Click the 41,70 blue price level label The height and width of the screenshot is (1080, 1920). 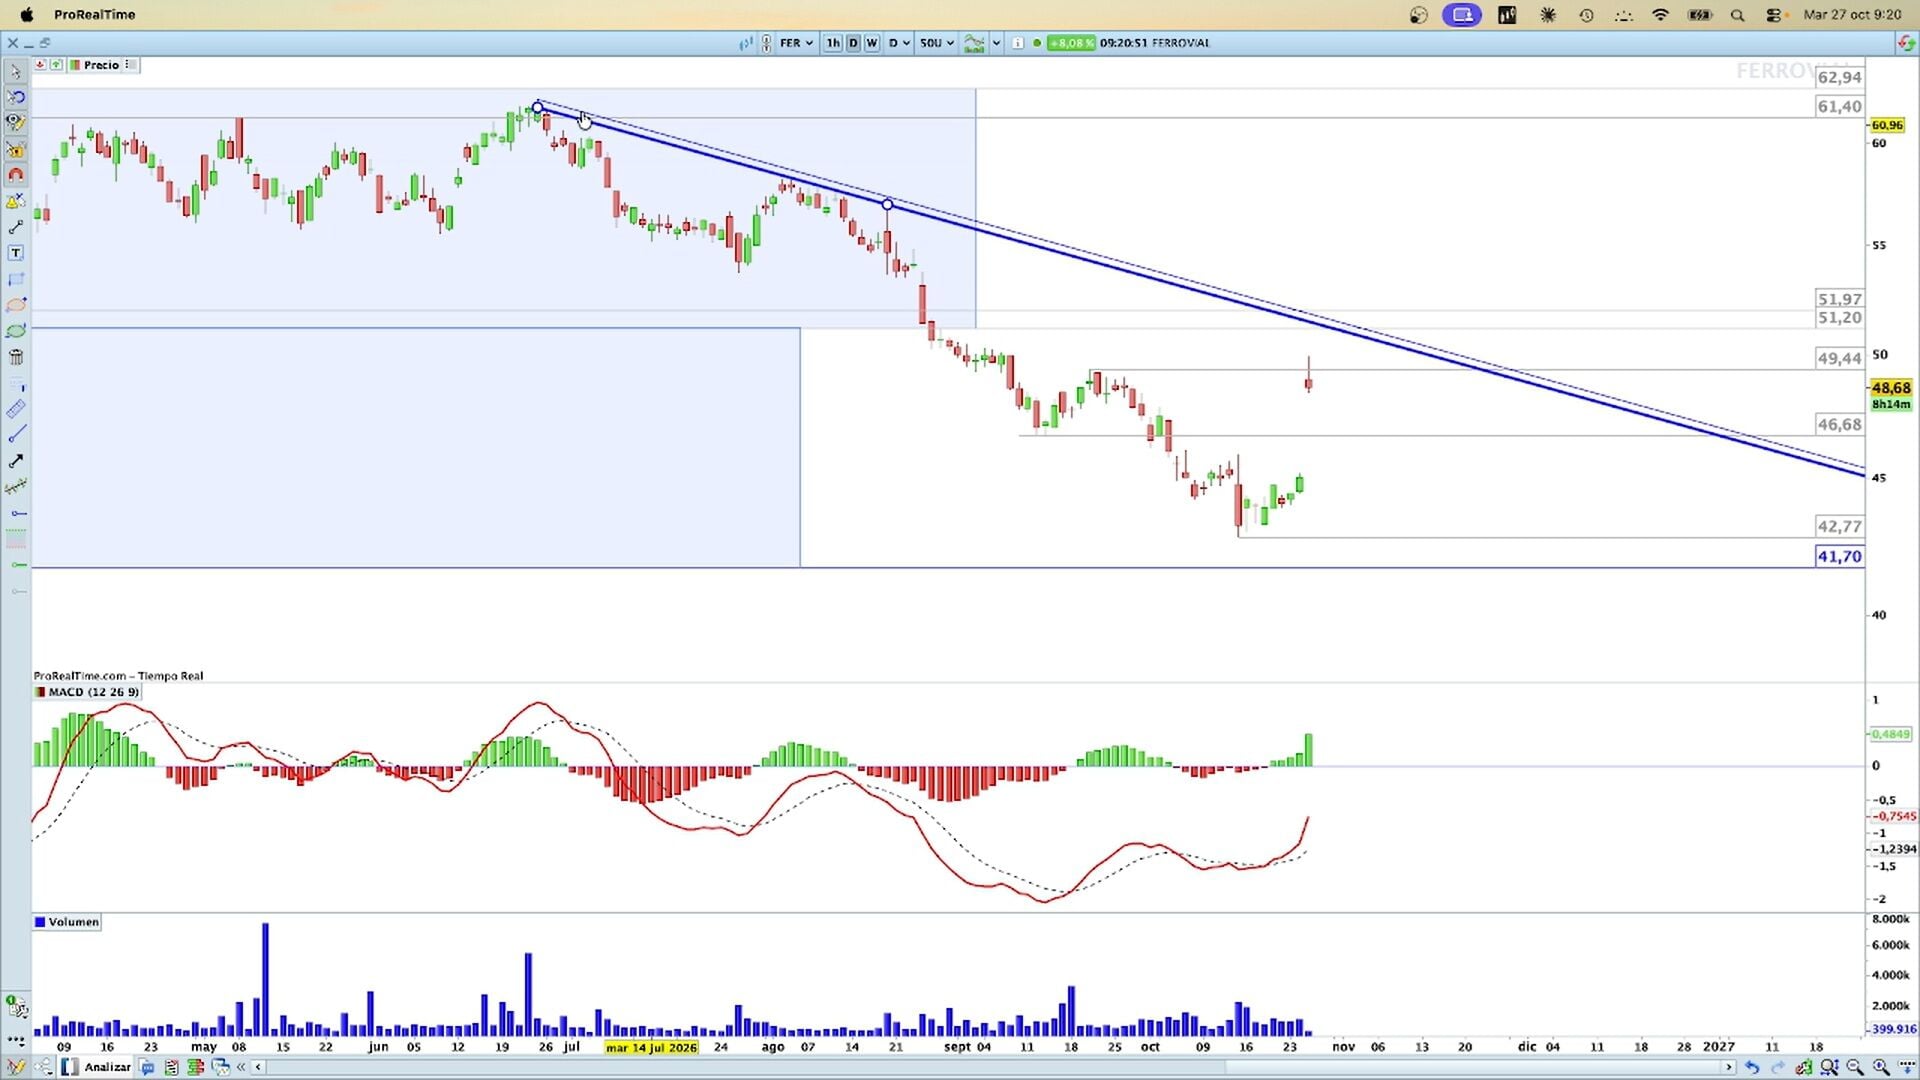(x=1839, y=557)
